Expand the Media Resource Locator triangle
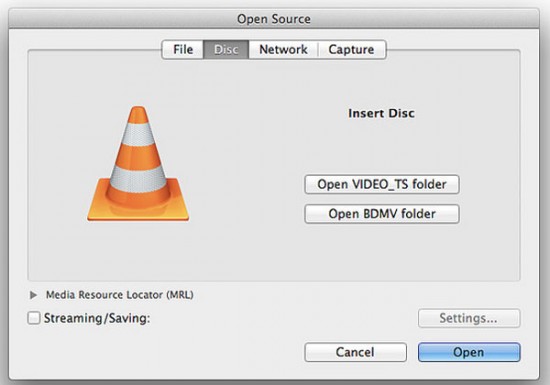Viewport: 550px width, 385px height. tap(33, 295)
